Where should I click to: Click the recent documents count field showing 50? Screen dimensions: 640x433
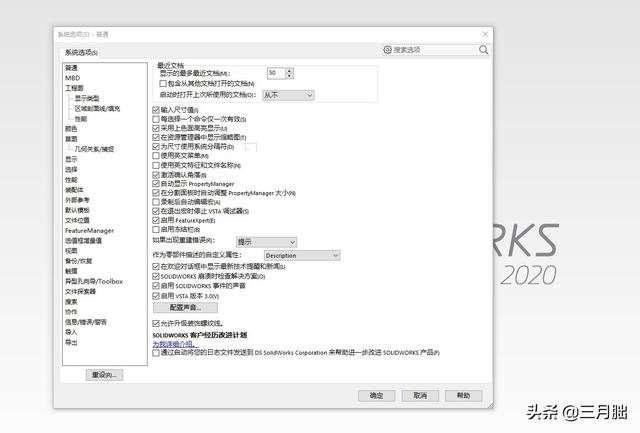276,73
